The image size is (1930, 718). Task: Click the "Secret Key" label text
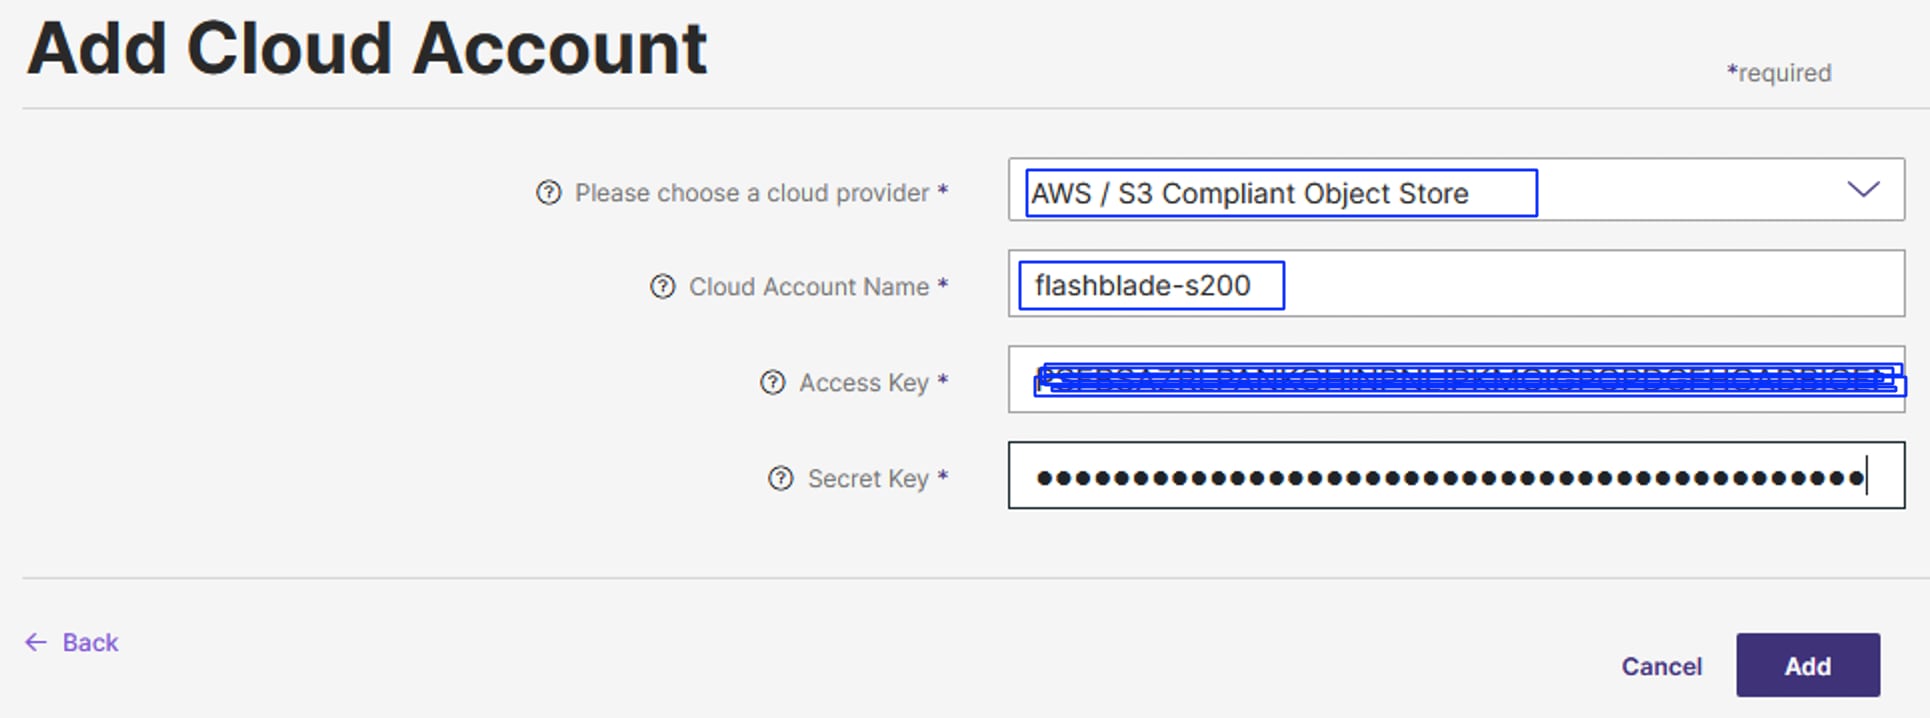[x=868, y=479]
